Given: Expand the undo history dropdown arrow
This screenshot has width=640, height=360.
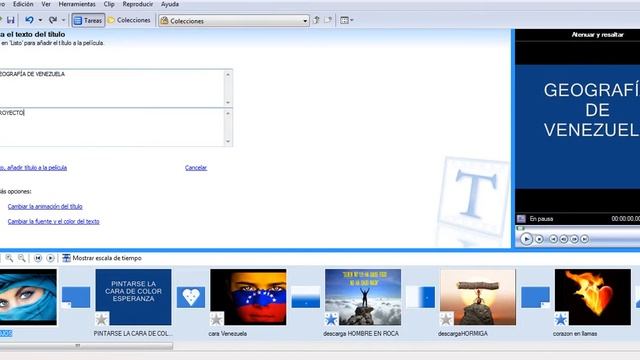Looking at the screenshot, I should click(x=40, y=20).
